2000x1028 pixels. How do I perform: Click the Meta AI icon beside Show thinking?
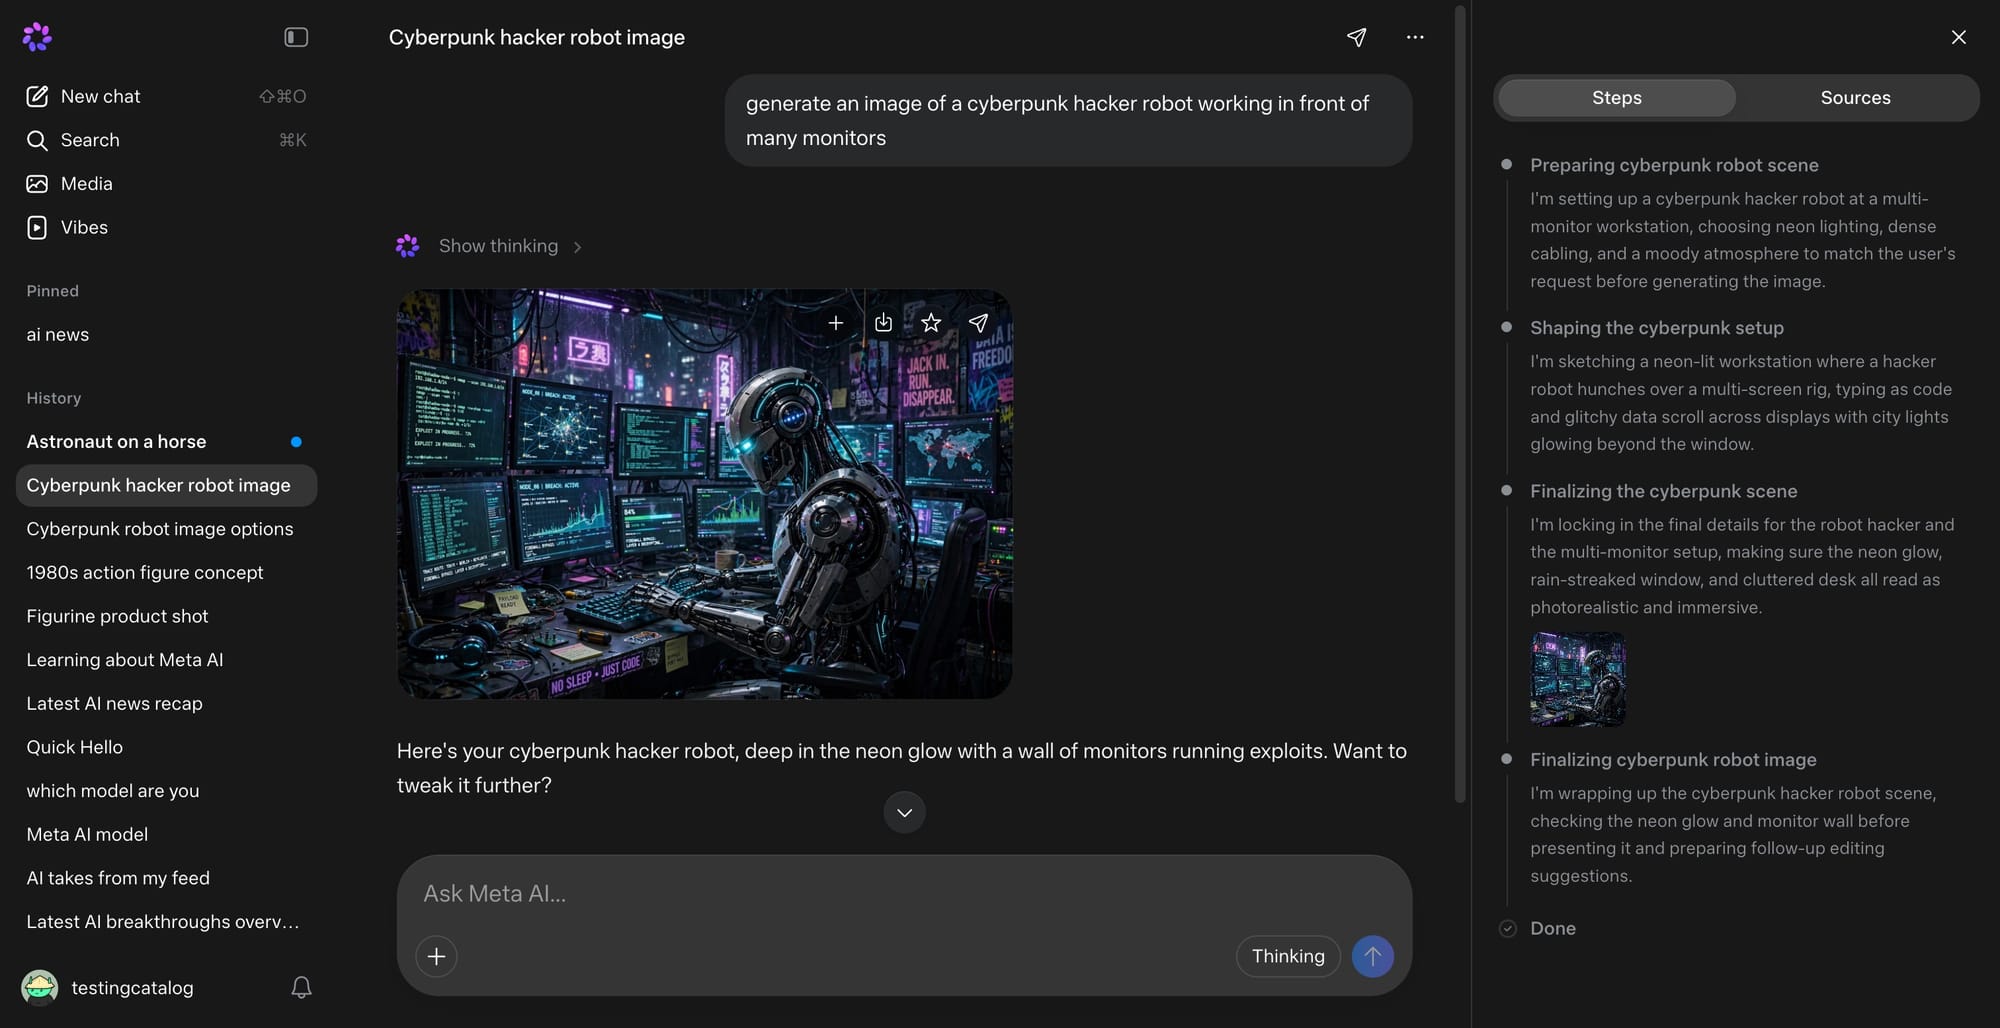pyautogui.click(x=407, y=246)
